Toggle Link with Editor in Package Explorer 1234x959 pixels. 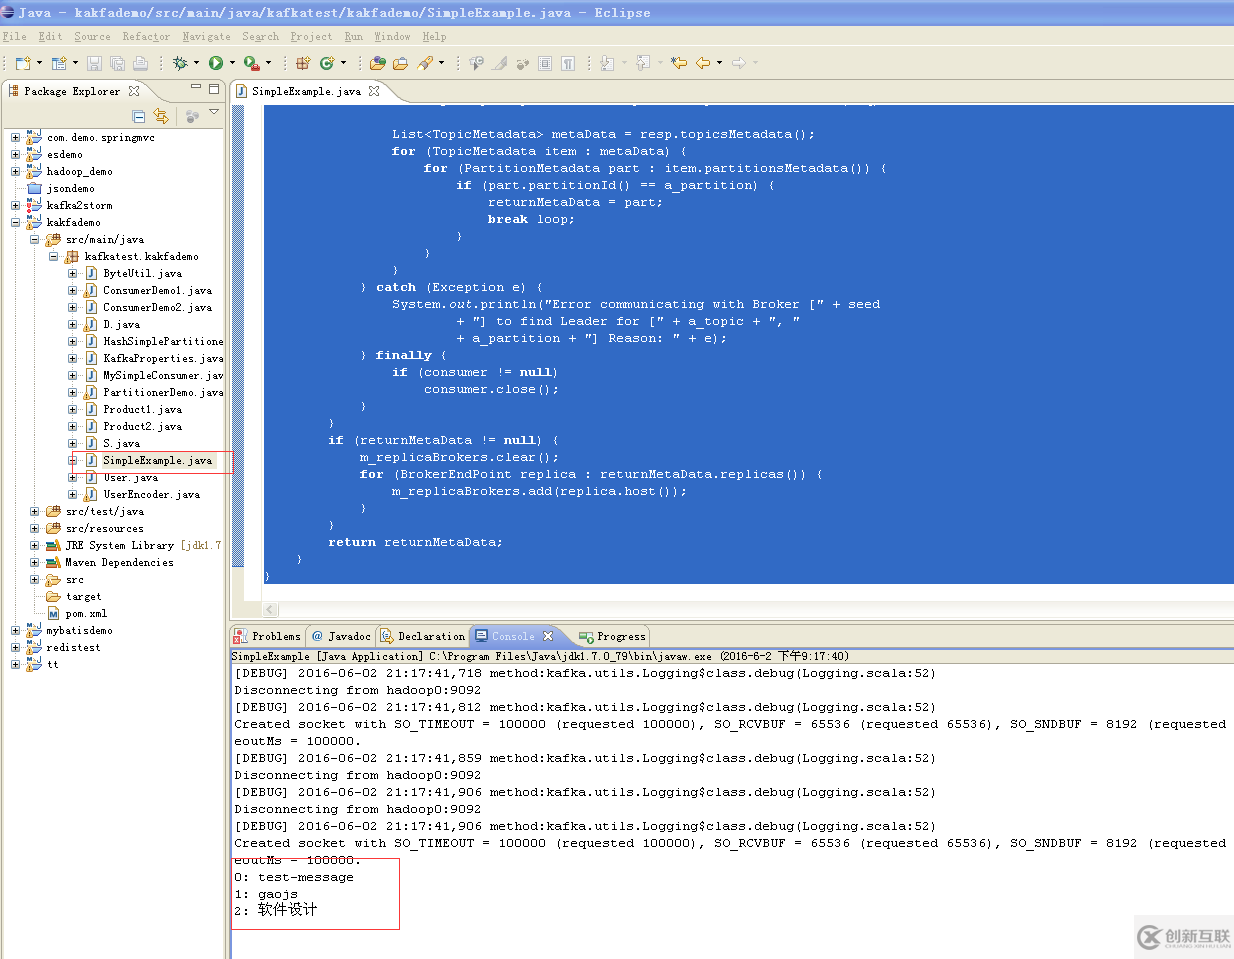[x=161, y=116]
